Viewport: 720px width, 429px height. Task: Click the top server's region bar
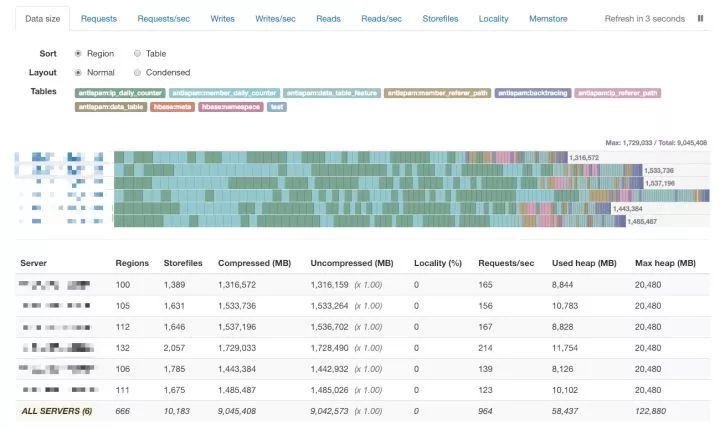pos(340,157)
